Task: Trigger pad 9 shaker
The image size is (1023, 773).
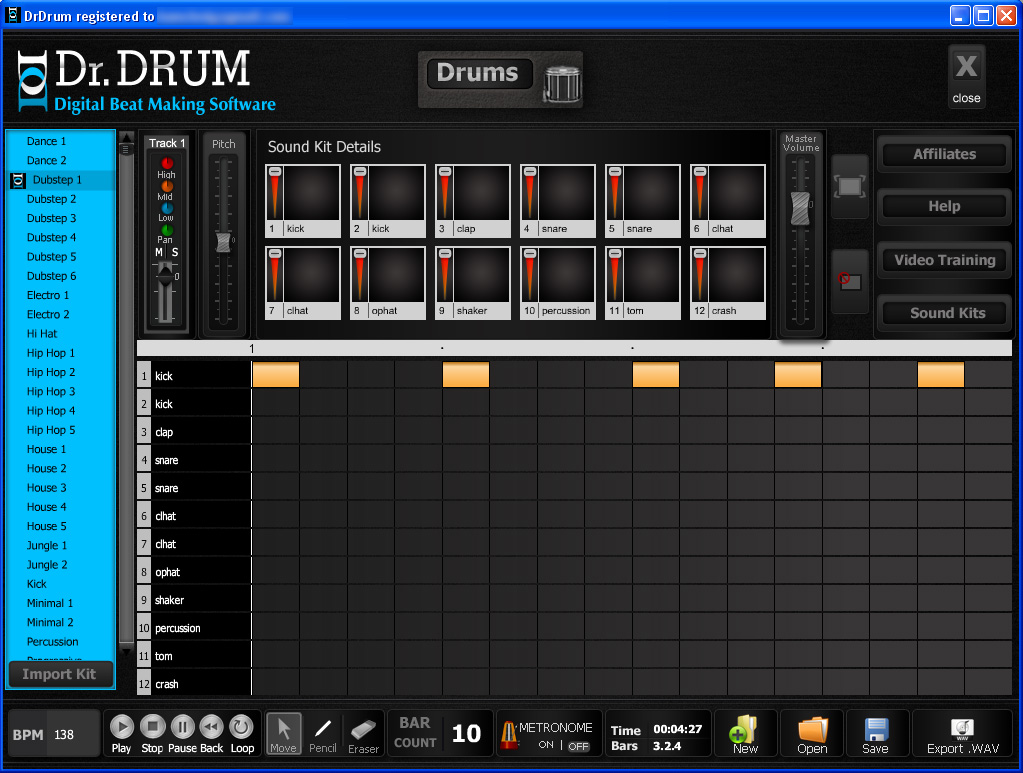Action: click(x=481, y=275)
